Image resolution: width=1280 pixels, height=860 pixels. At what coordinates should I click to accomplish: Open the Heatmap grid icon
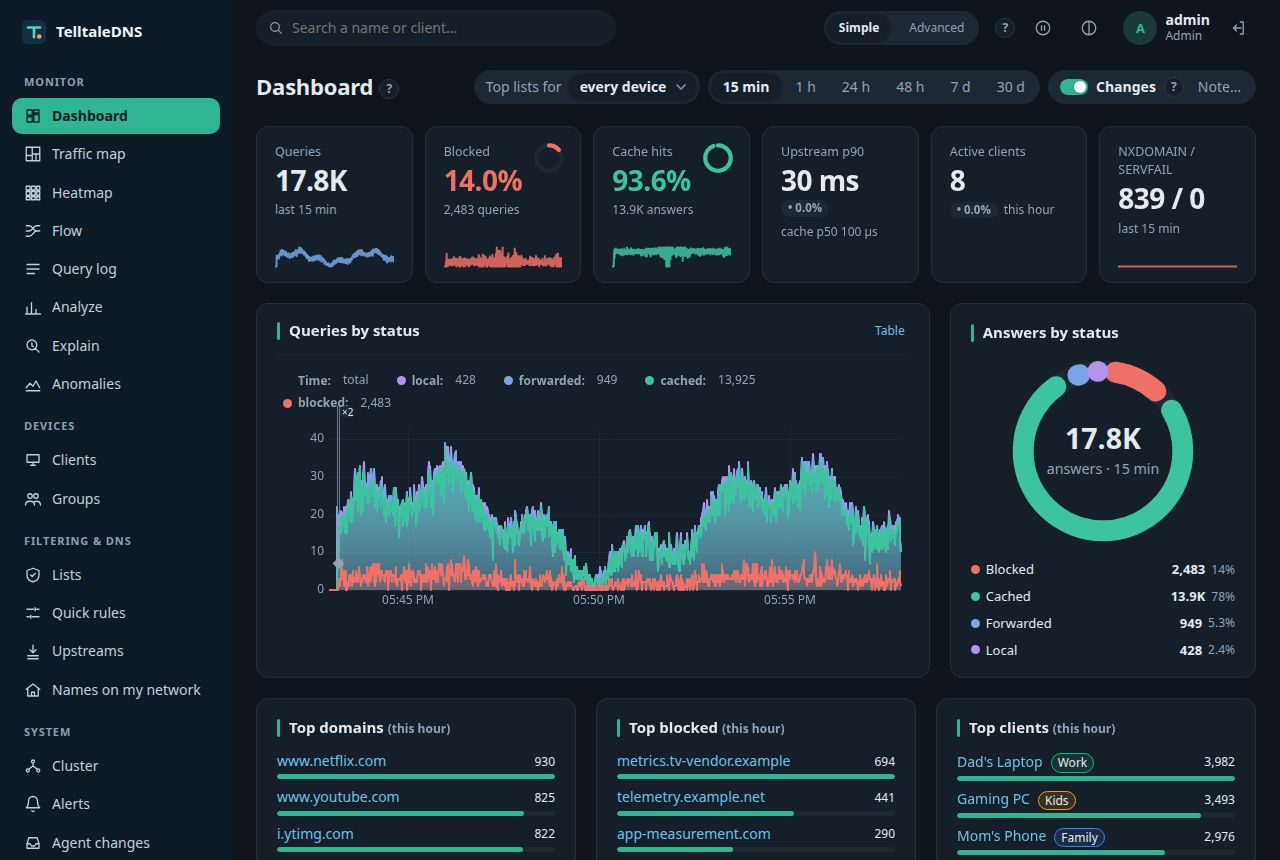33,193
